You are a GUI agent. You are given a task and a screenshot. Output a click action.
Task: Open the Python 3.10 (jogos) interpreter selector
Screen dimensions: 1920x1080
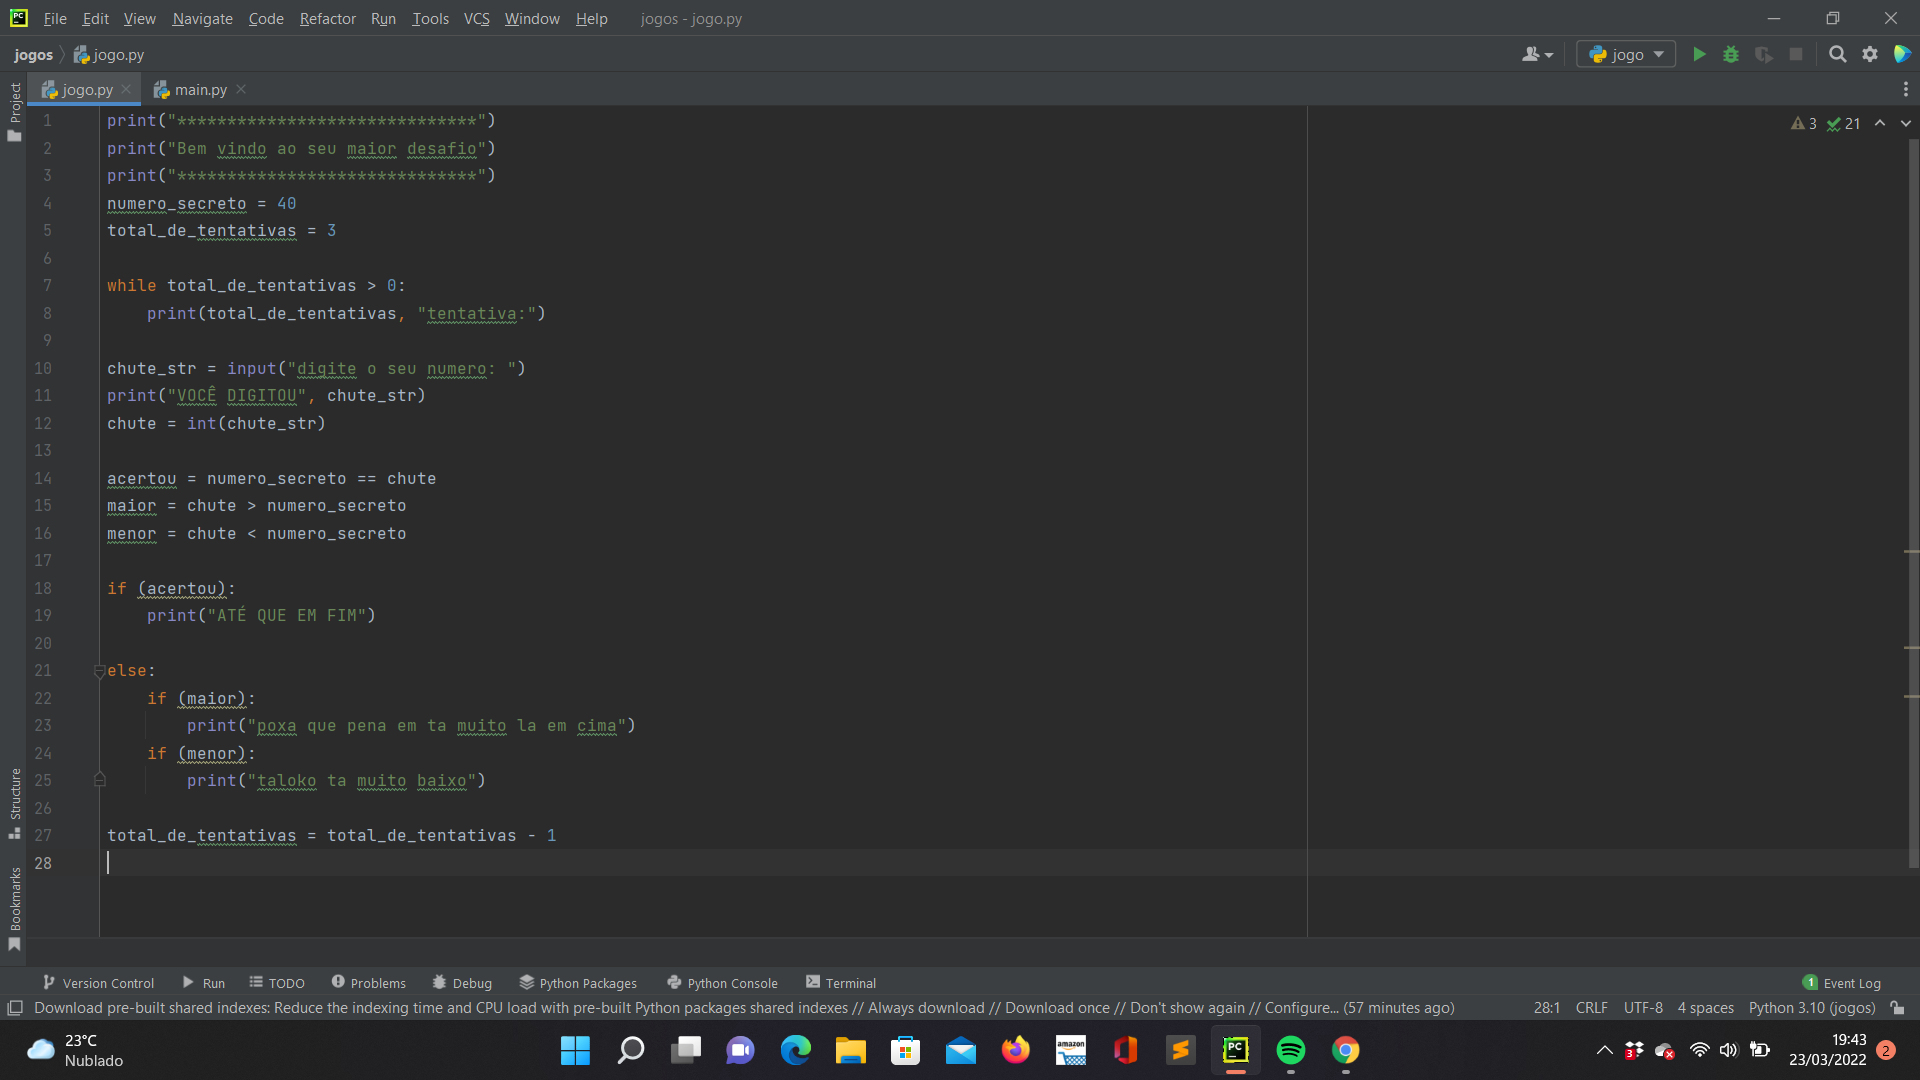tap(1811, 1008)
